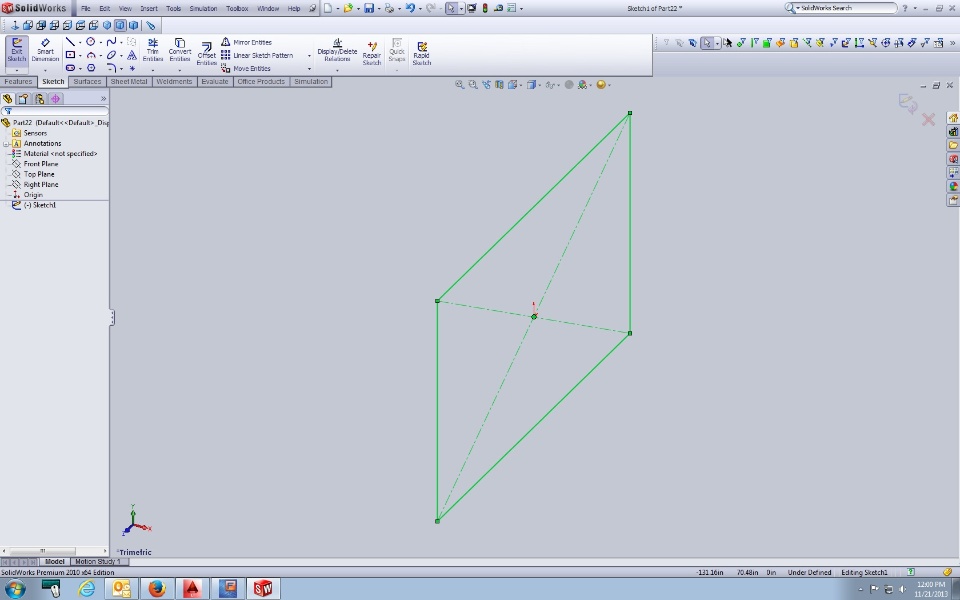Click the Convert Entities tool
960x600 pixels.
coord(179,50)
